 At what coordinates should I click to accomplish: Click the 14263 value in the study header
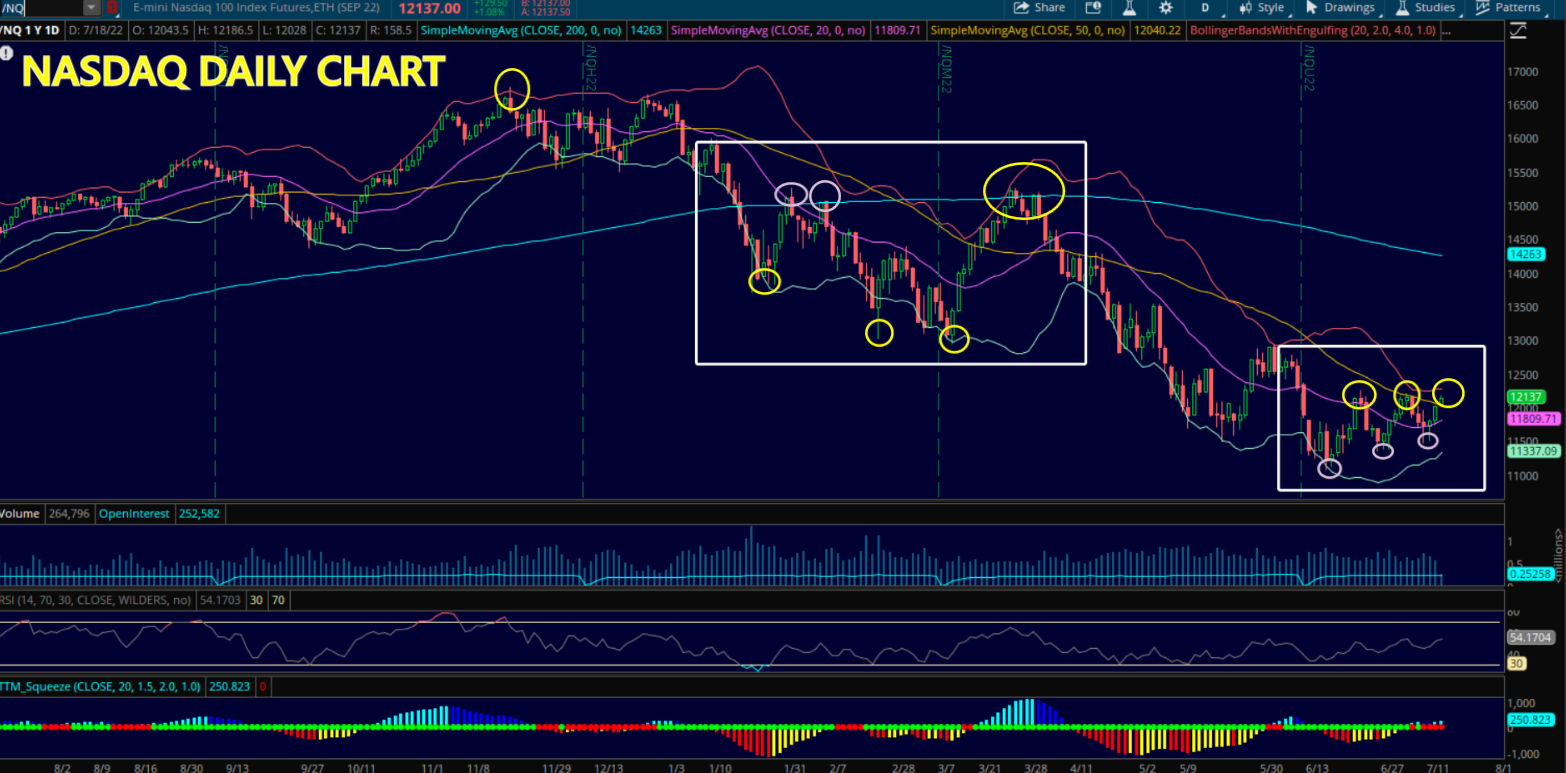tap(645, 31)
